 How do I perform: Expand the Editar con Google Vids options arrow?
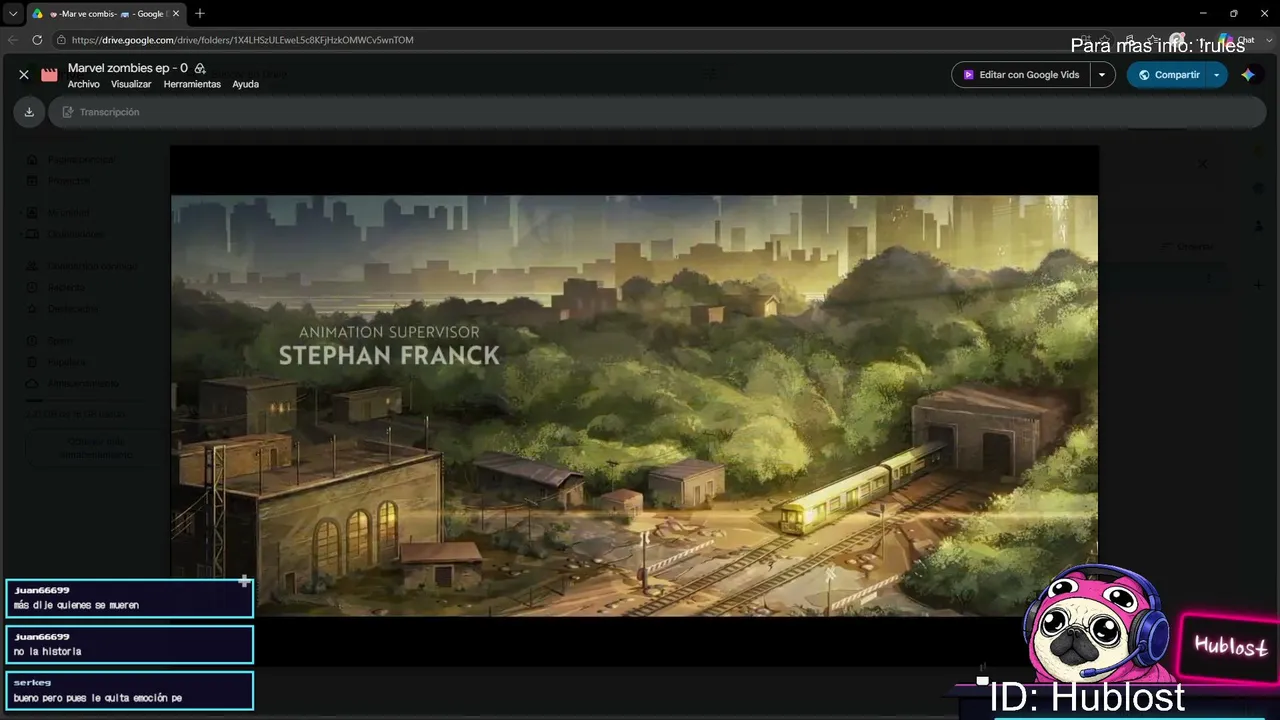(x=1102, y=75)
